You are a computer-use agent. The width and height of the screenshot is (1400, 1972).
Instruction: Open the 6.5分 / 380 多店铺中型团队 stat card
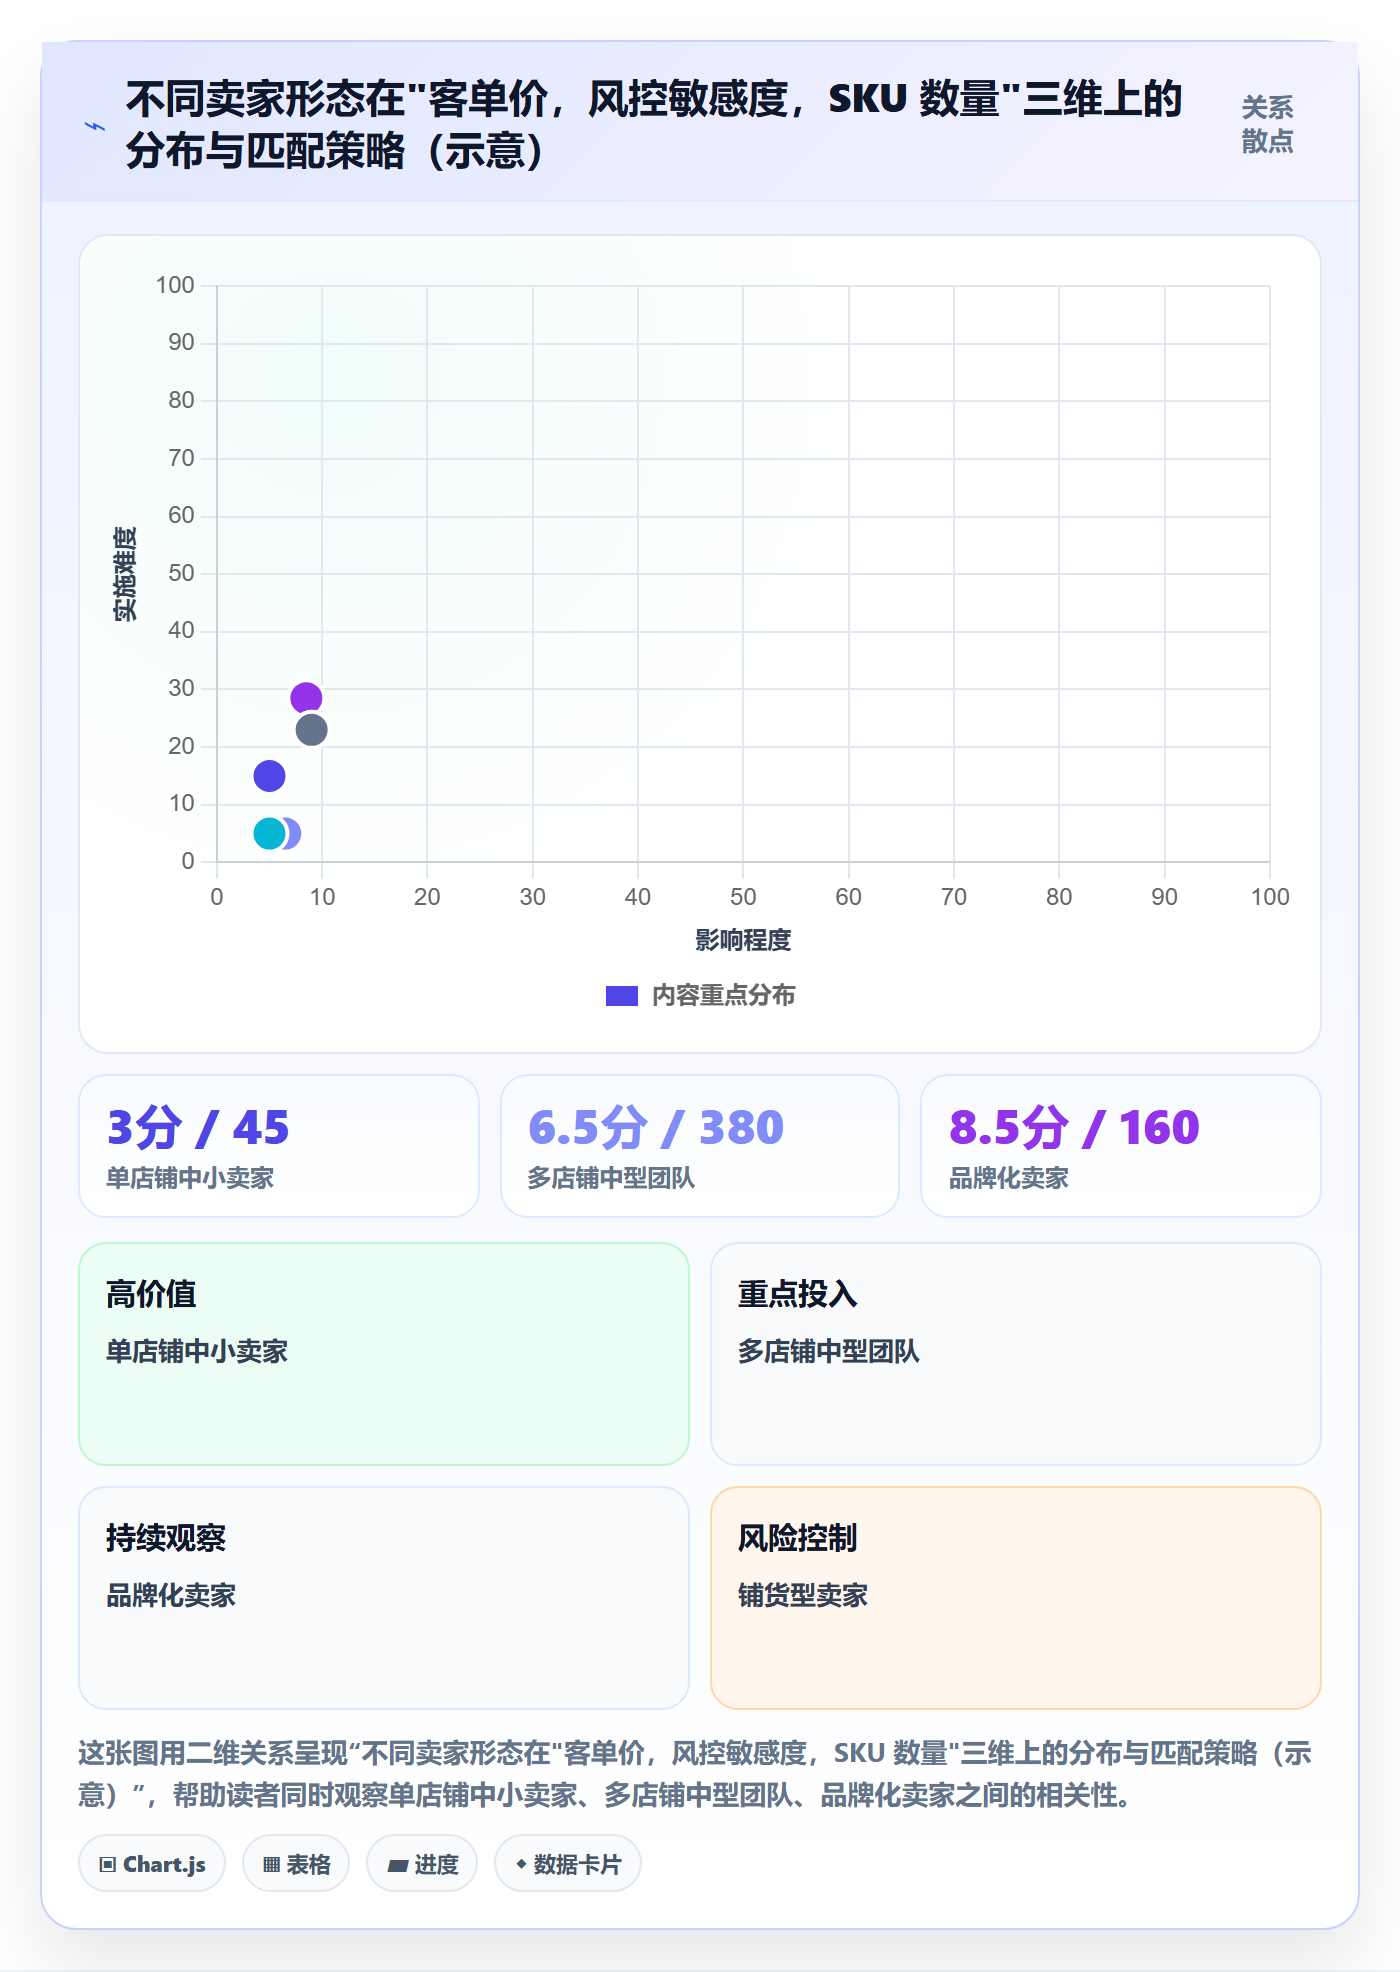pyautogui.click(x=700, y=1146)
